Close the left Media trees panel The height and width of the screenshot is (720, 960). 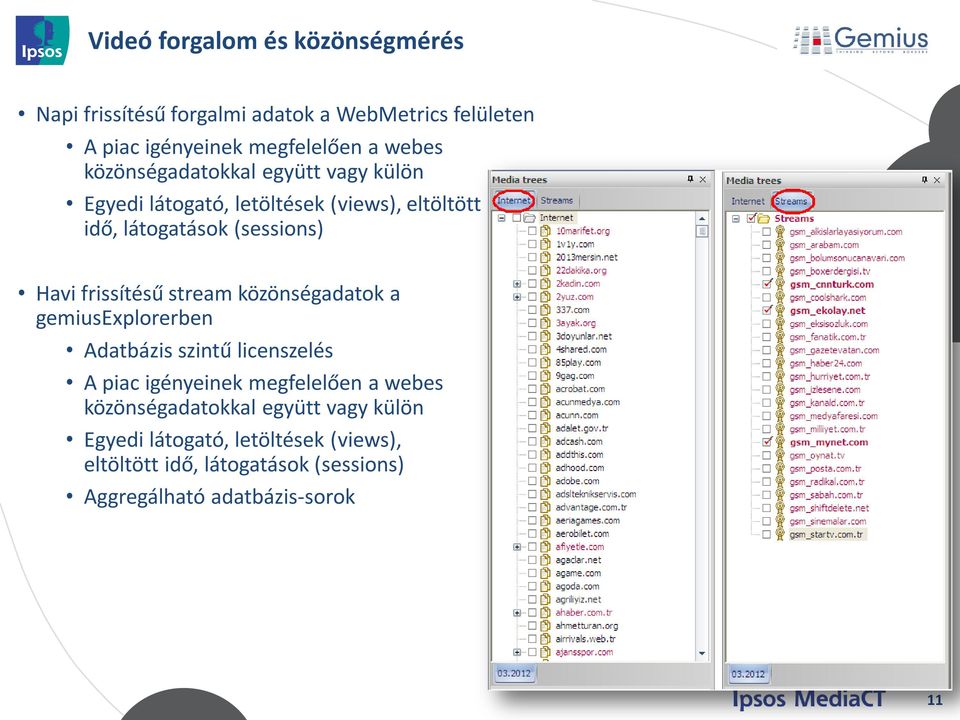point(703,179)
